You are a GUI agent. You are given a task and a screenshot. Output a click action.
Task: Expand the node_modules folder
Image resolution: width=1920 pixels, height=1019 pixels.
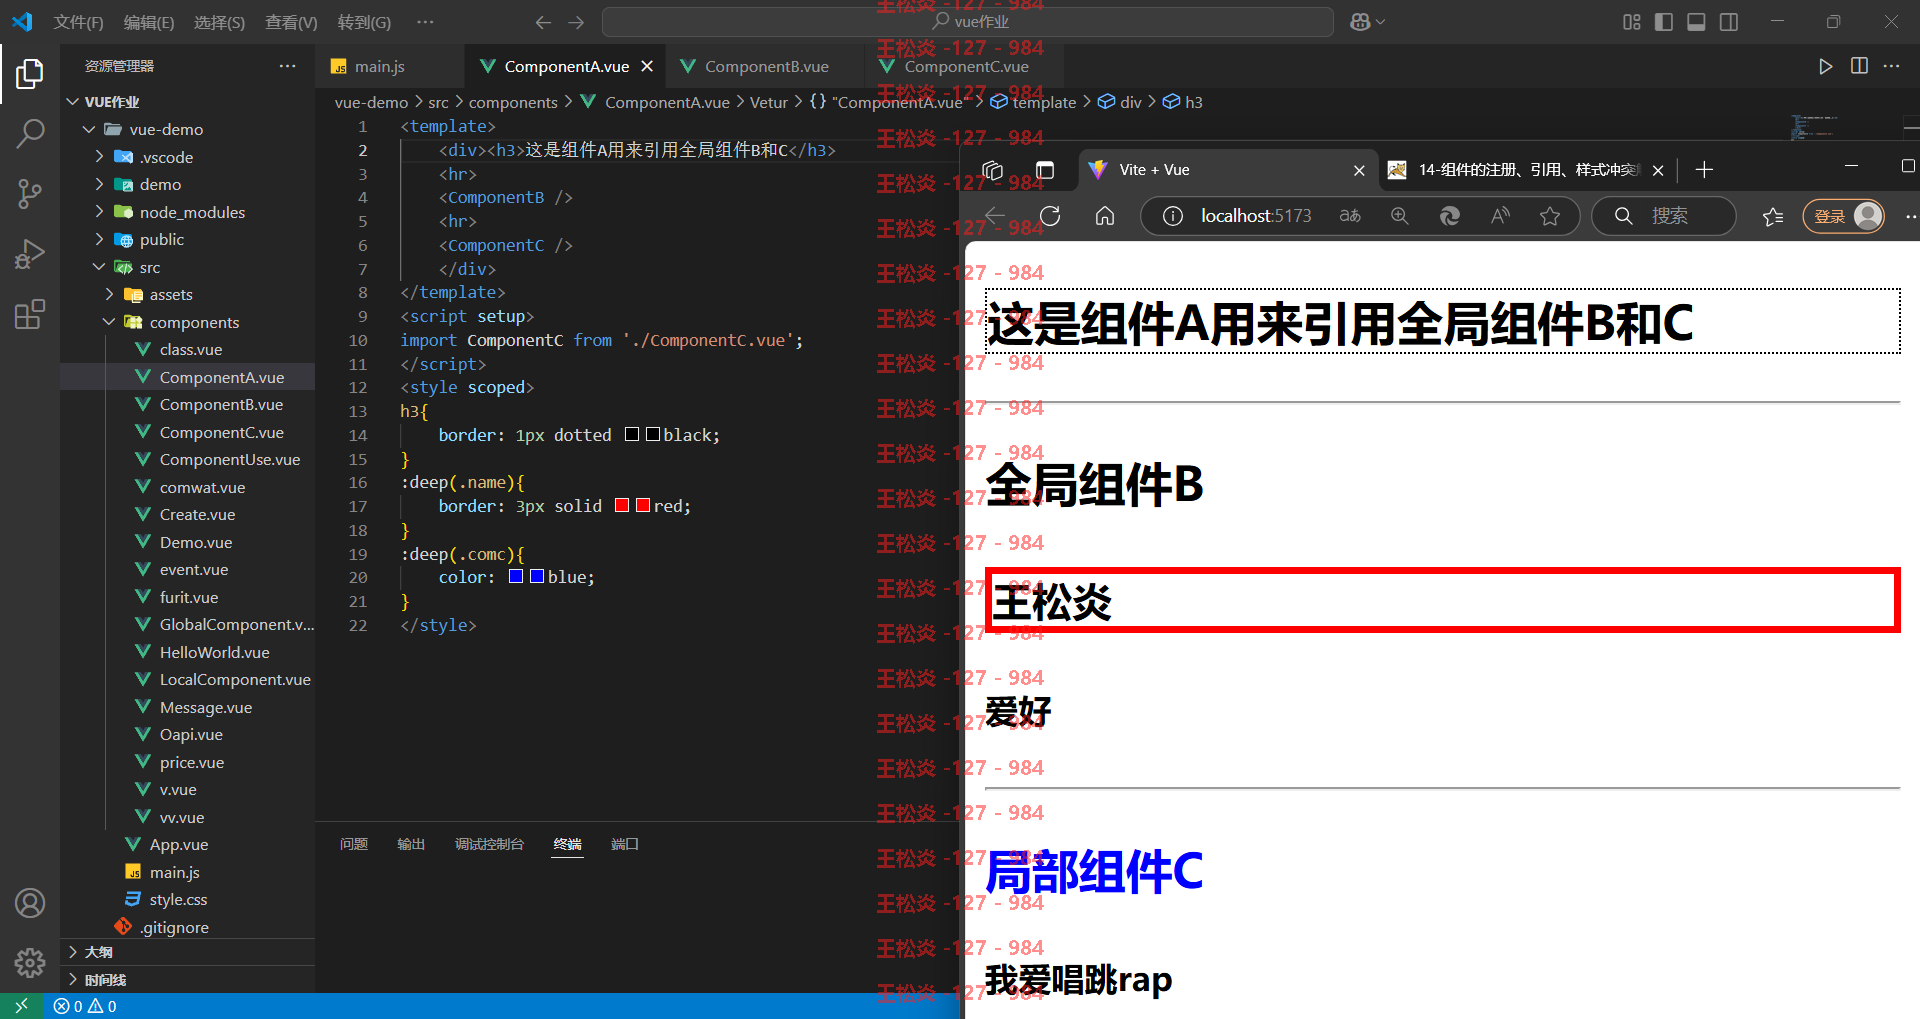click(x=99, y=212)
